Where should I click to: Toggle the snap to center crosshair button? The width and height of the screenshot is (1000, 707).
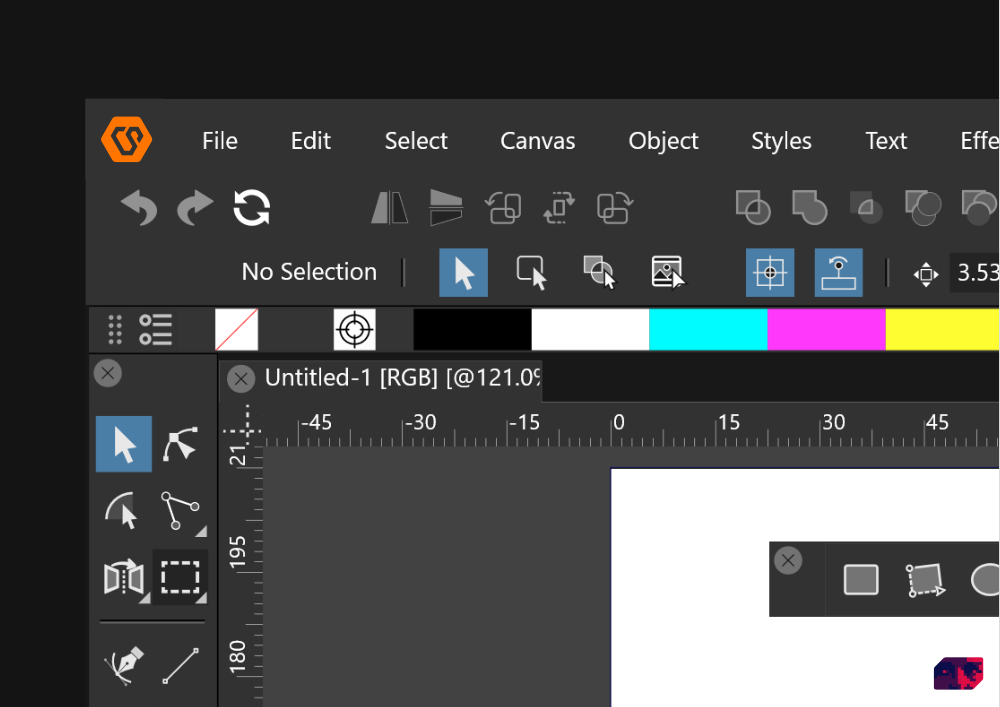click(770, 272)
